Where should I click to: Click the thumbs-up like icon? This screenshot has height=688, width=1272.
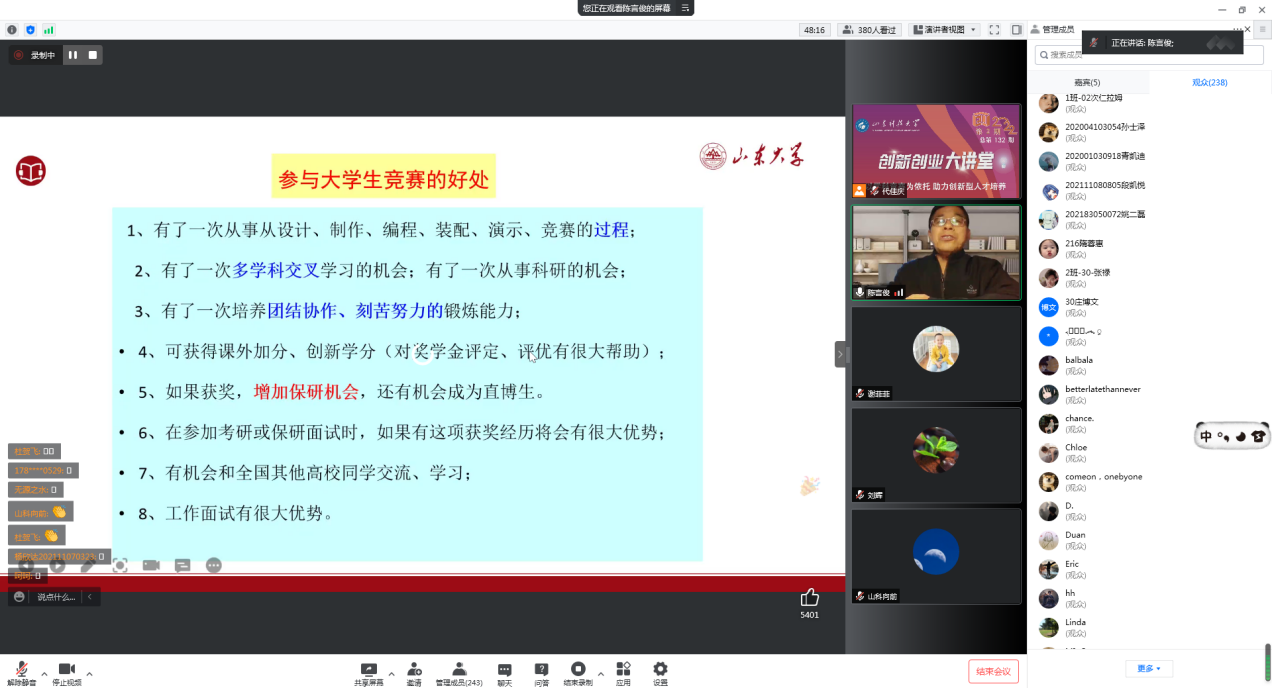[809, 598]
